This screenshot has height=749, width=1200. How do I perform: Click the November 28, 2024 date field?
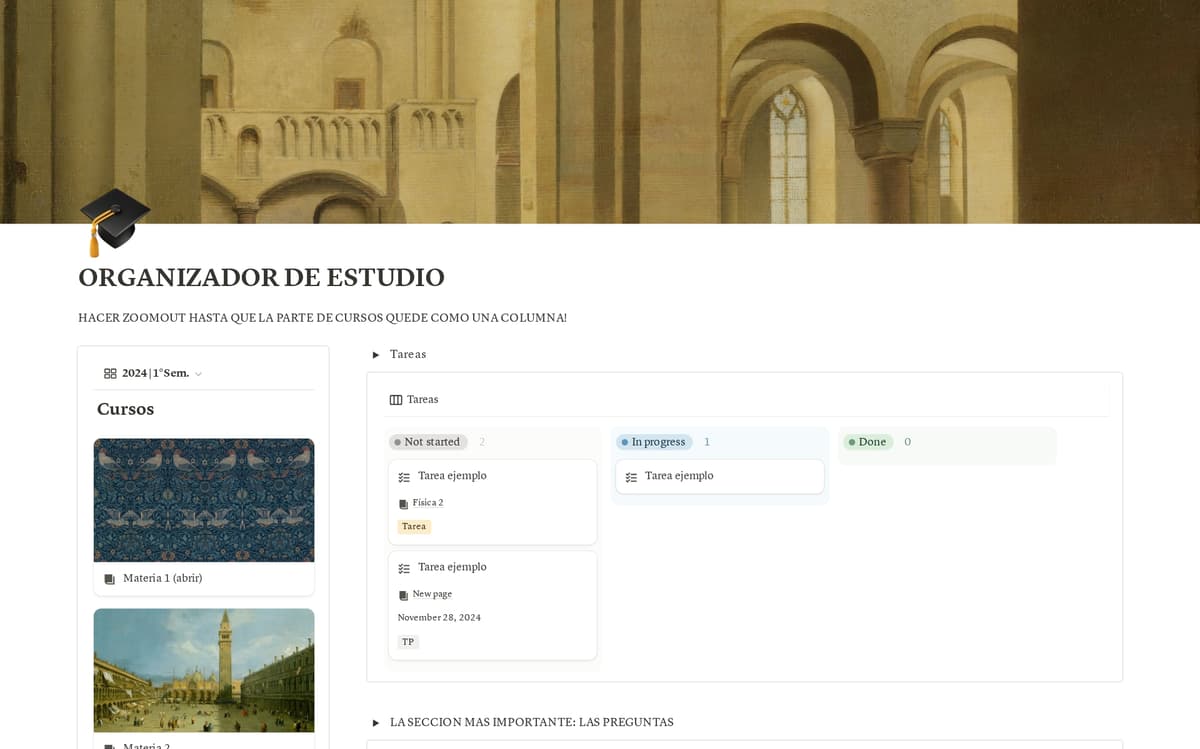coord(439,617)
